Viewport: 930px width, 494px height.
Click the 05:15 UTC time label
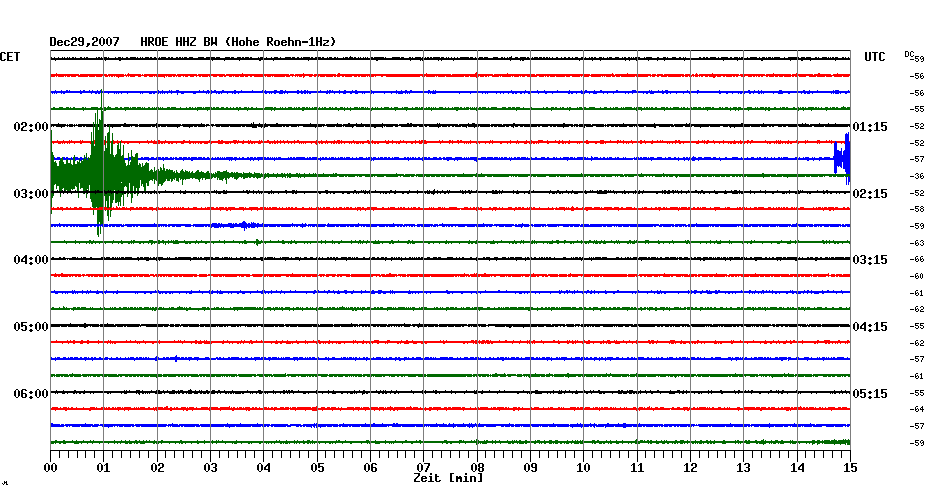[x=870, y=393]
